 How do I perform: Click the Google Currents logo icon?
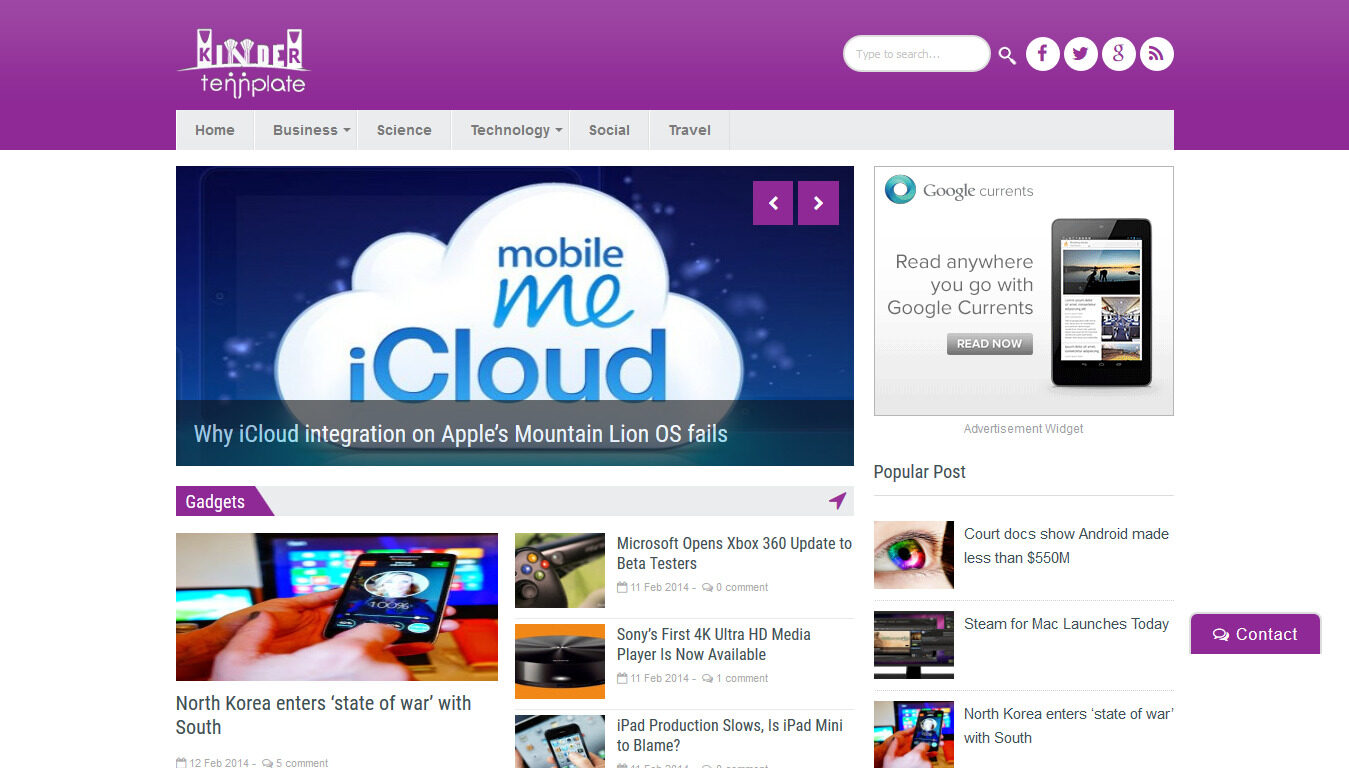click(900, 190)
